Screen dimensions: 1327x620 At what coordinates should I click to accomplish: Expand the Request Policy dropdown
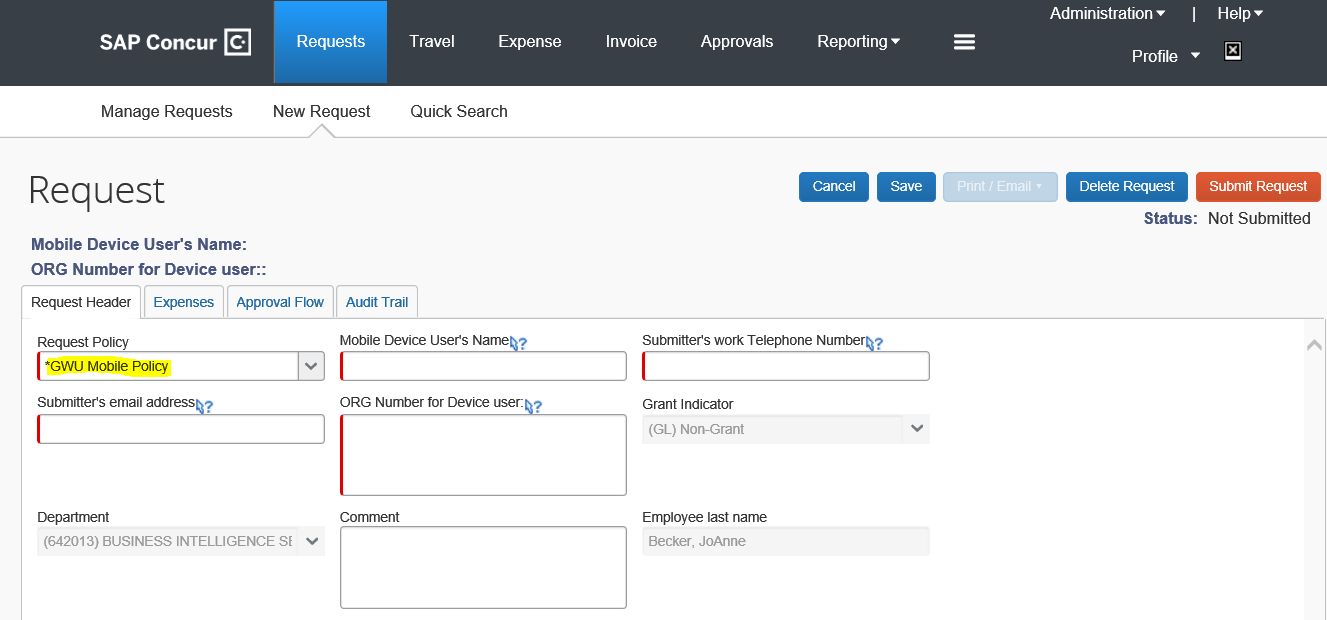[311, 367]
